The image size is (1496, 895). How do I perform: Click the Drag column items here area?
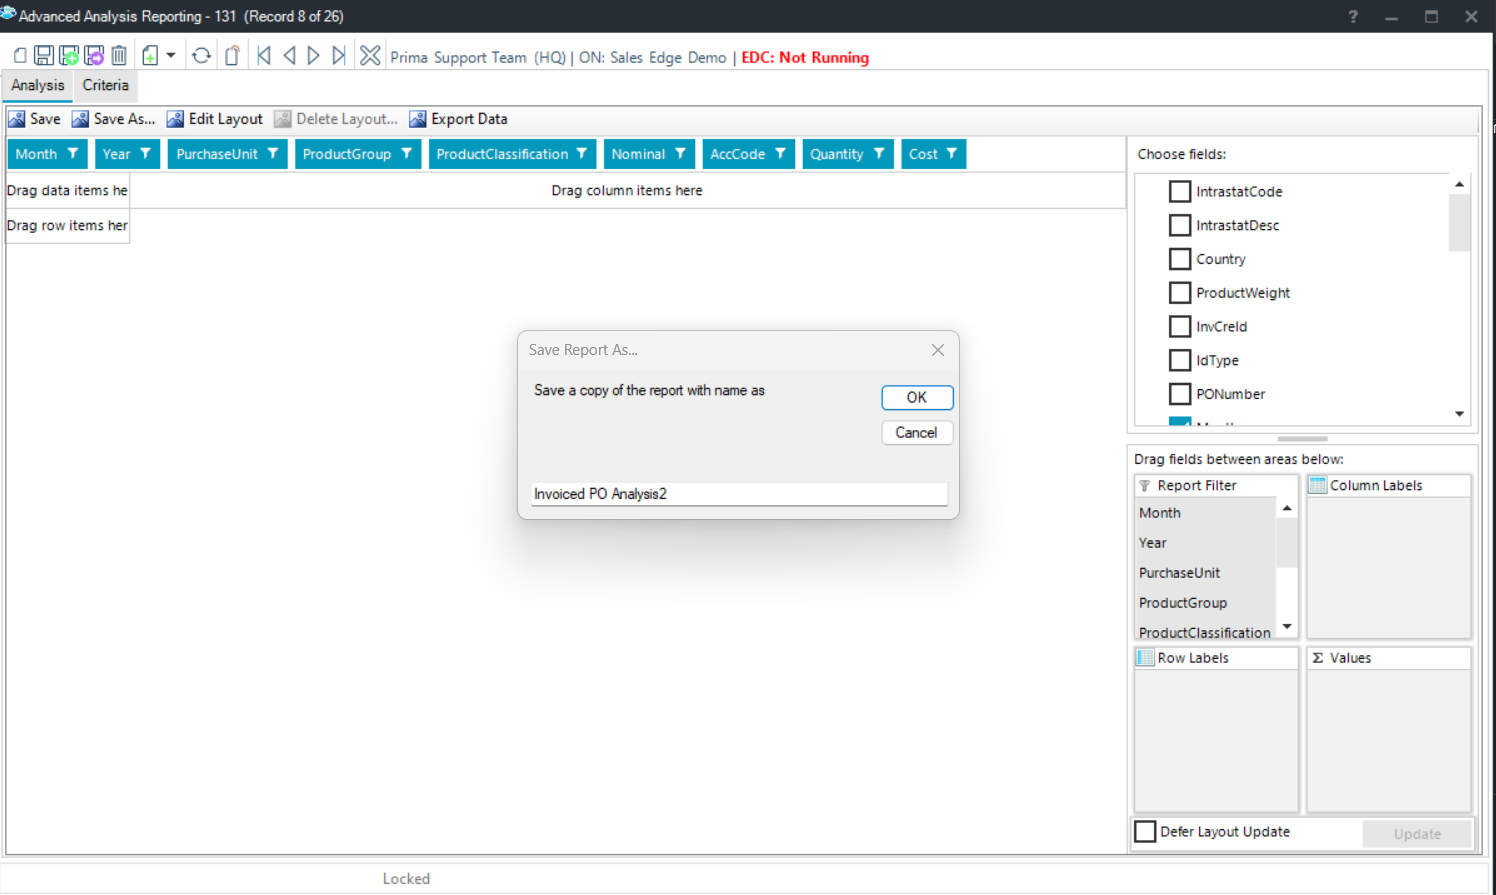[x=627, y=190]
